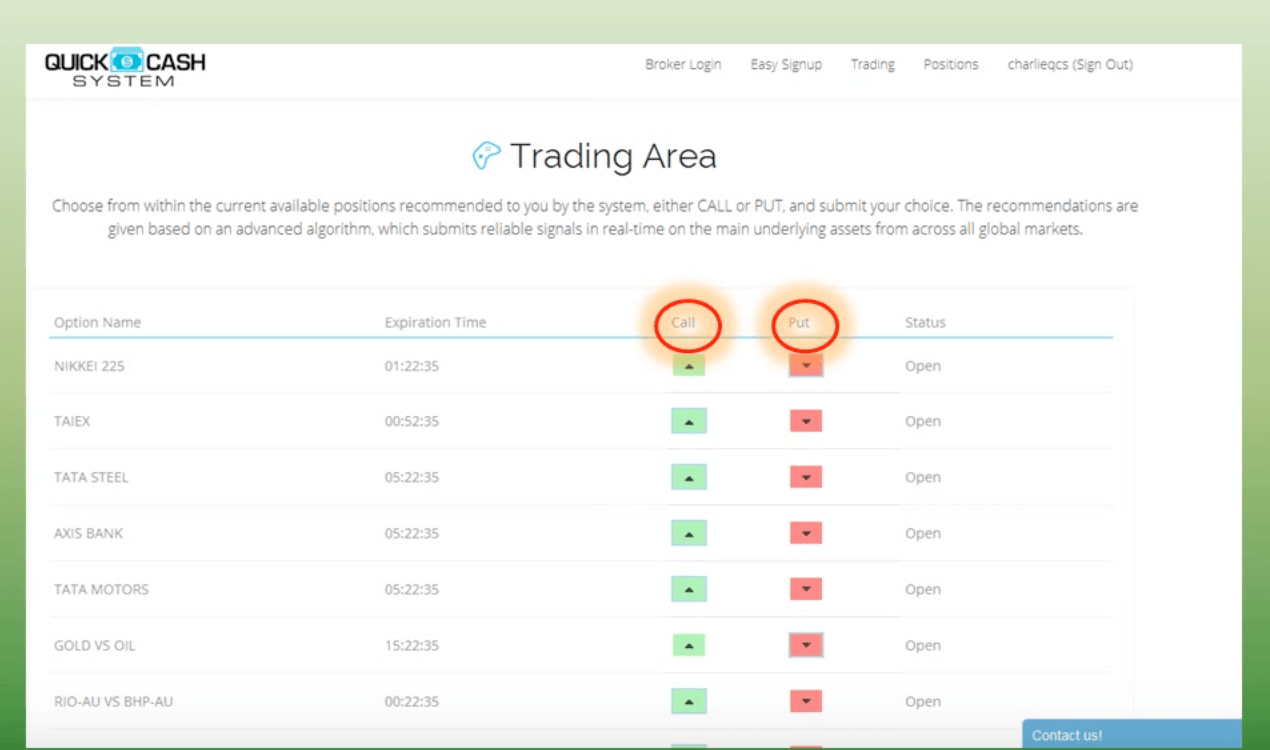Click the Open status for TATA STEEL
The image size is (1270, 750).
point(923,478)
